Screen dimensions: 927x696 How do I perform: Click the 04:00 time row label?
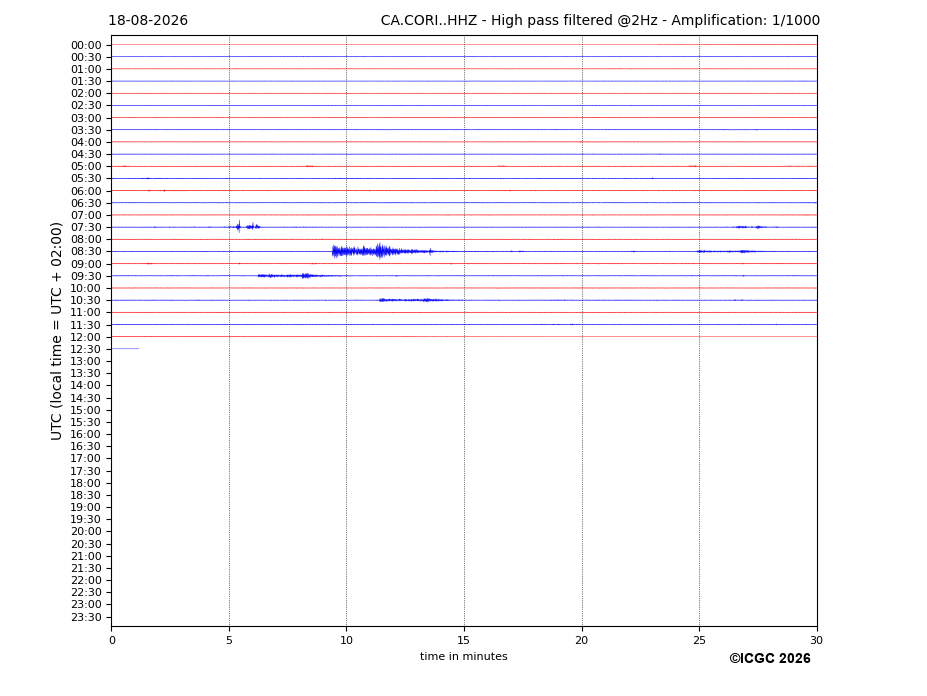pos(86,143)
